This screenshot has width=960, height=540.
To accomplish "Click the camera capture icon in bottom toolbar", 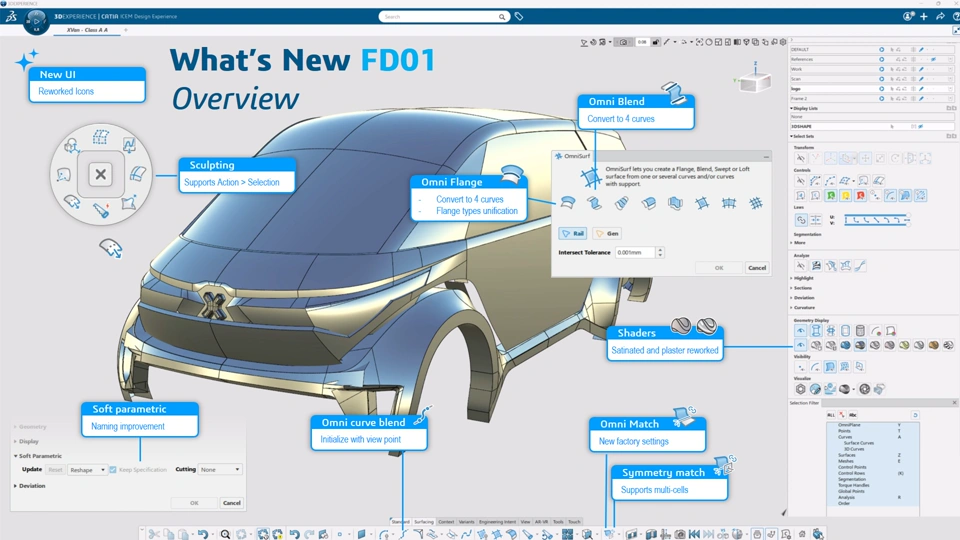I will pos(680,534).
